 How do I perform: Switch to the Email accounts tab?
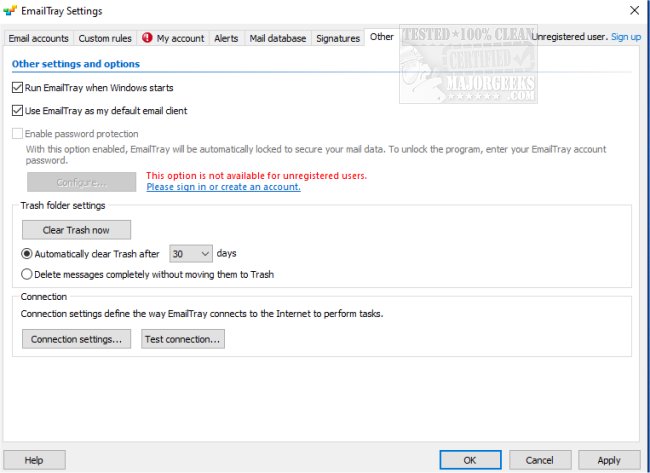39,39
